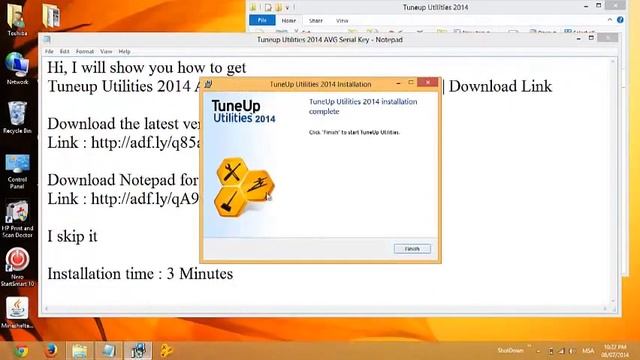Image resolution: width=640 pixels, height=360 pixels.
Task: Click the Notepad title bar icon
Action: point(47,39)
